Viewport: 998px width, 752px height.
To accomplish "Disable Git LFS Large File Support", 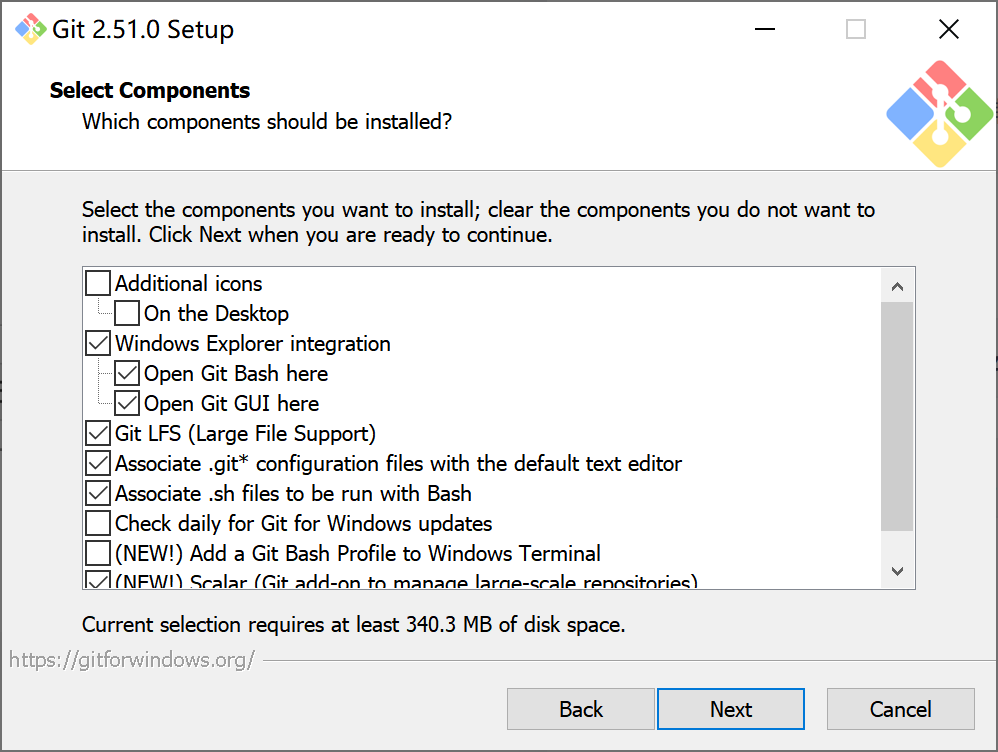I will tap(97, 433).
